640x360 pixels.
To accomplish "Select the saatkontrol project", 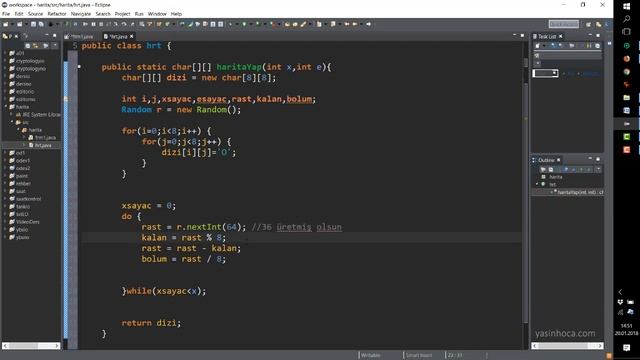I will [x=29, y=199].
